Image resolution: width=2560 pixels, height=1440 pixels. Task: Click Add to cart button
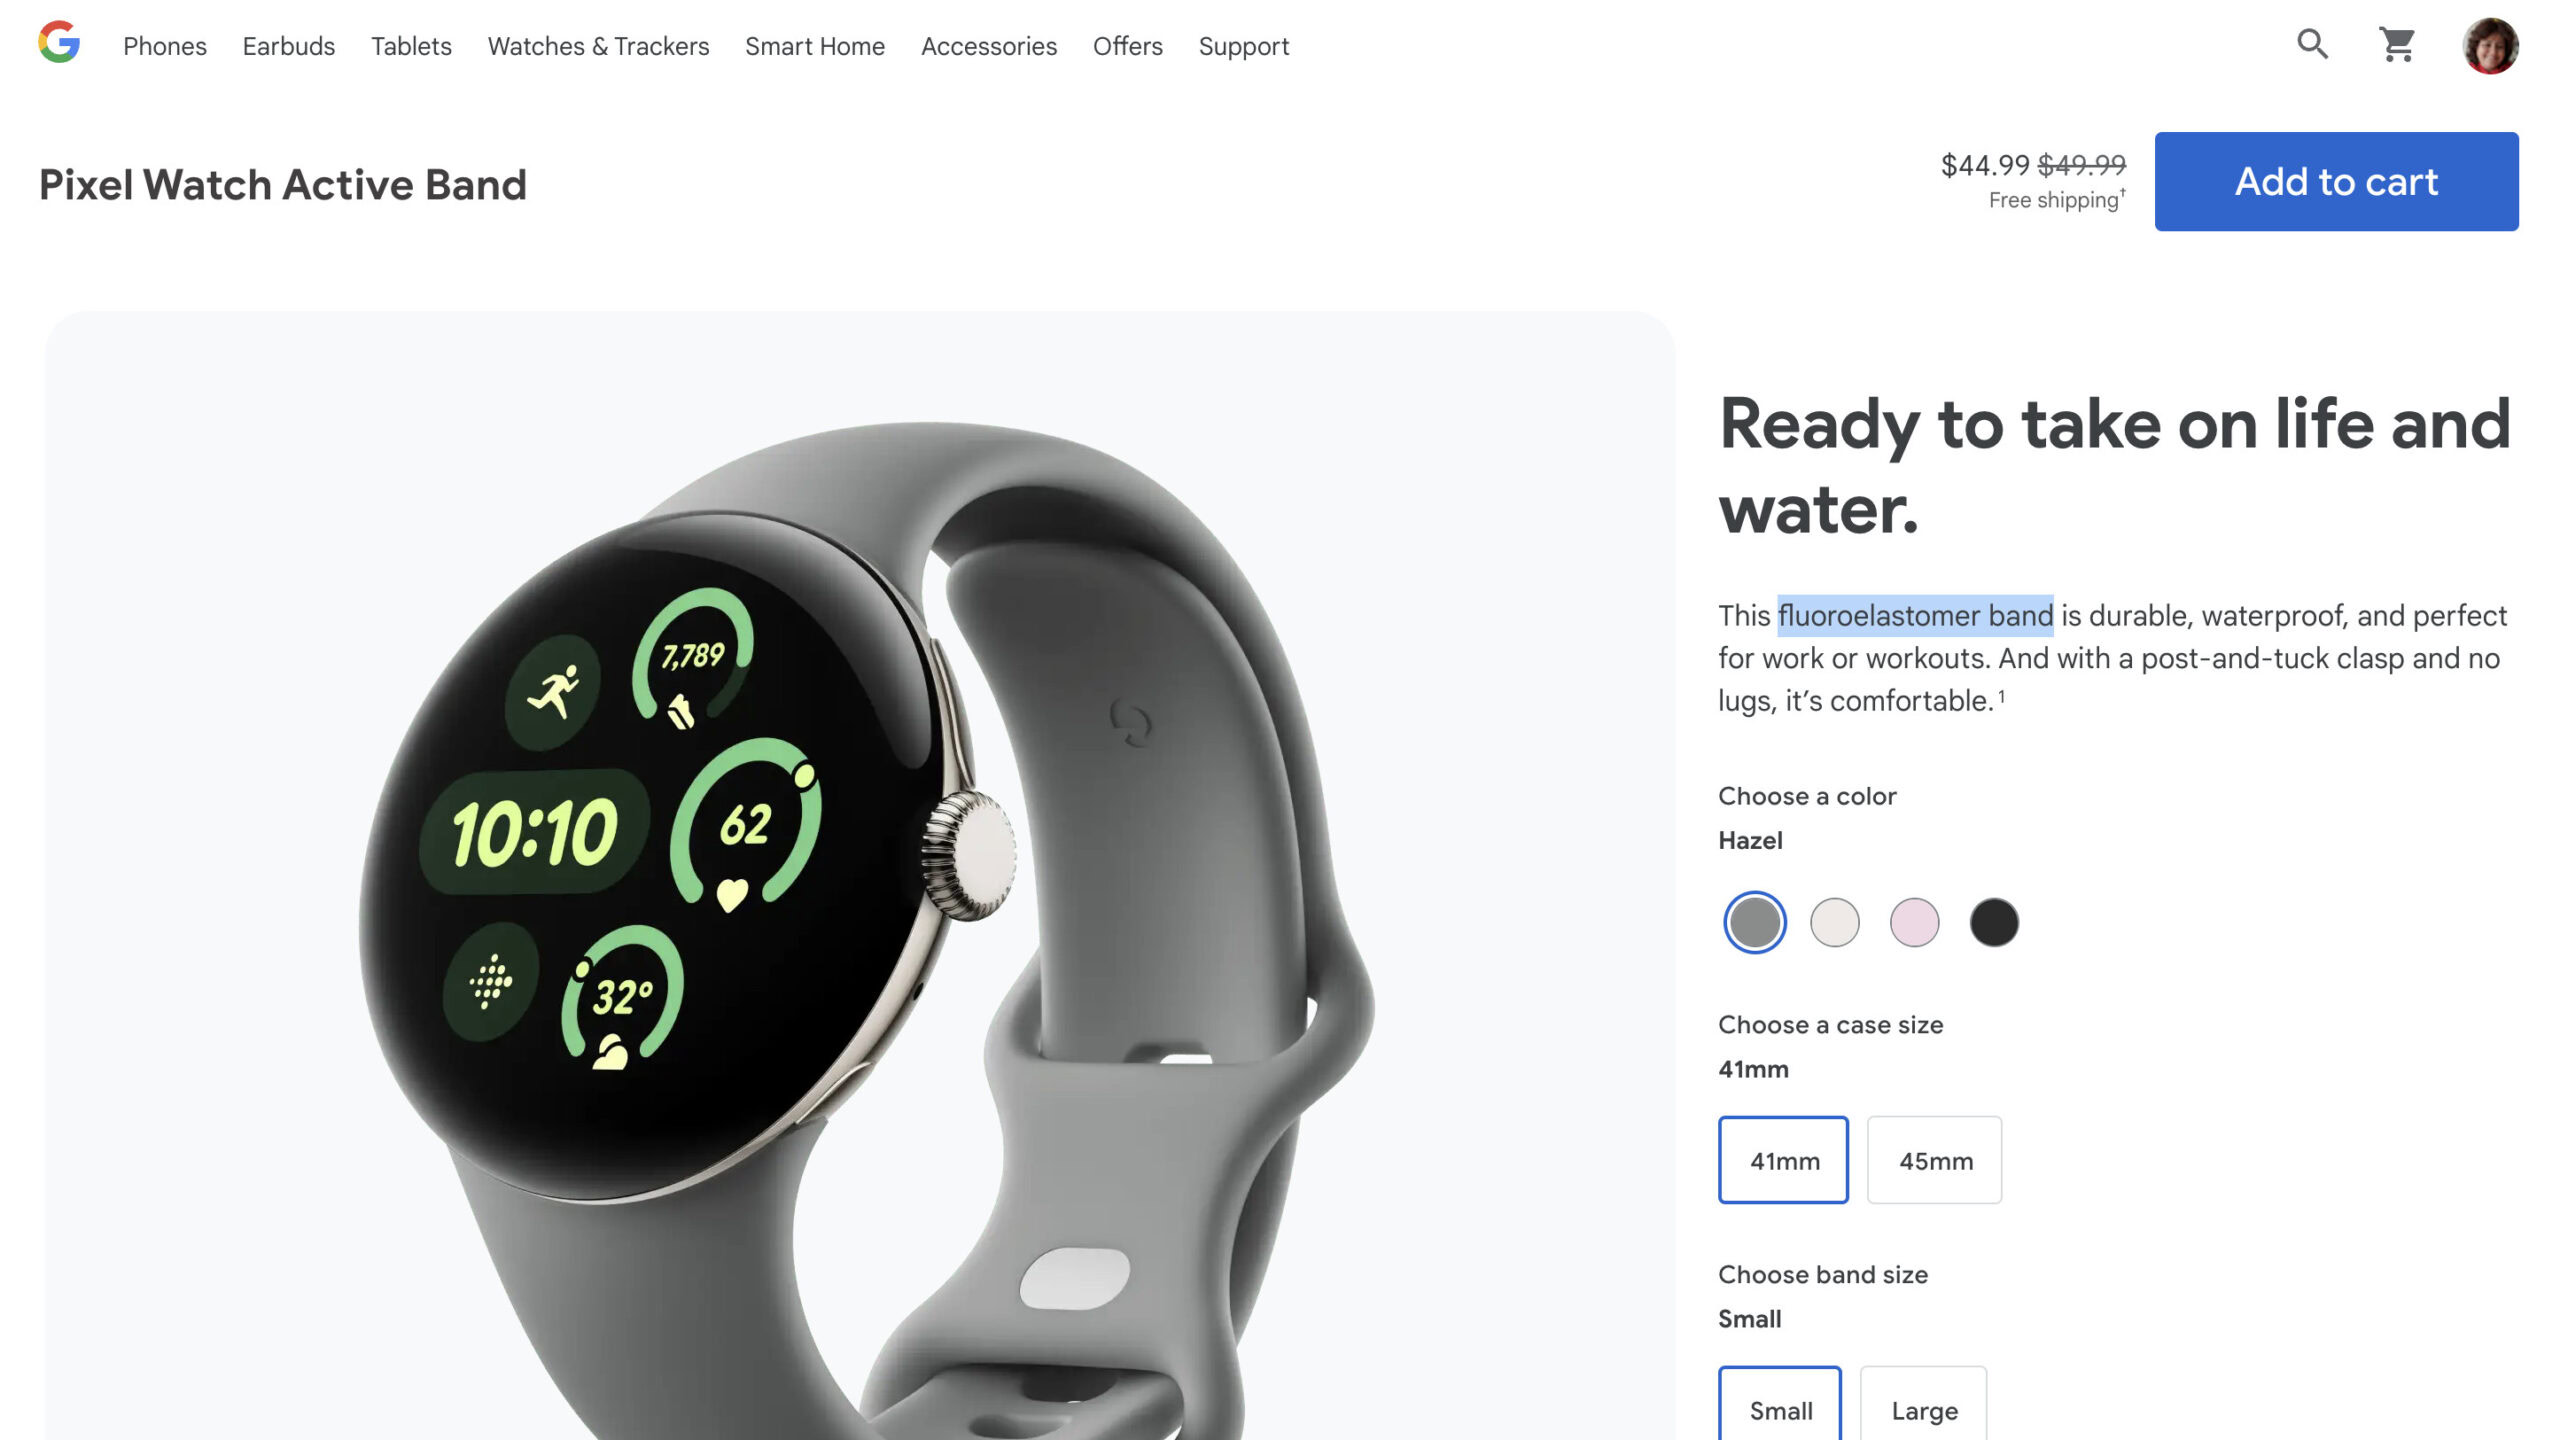[2335, 181]
